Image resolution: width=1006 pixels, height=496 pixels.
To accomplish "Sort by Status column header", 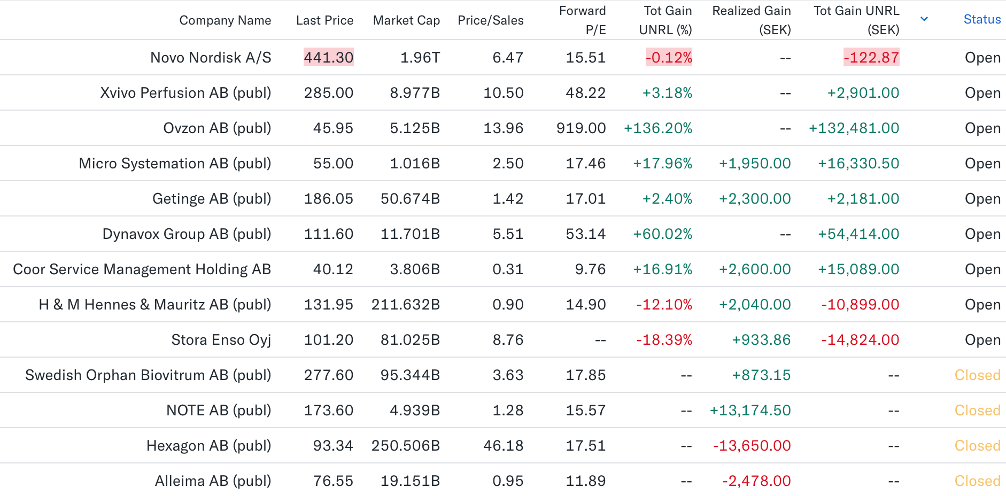I will [982, 20].
